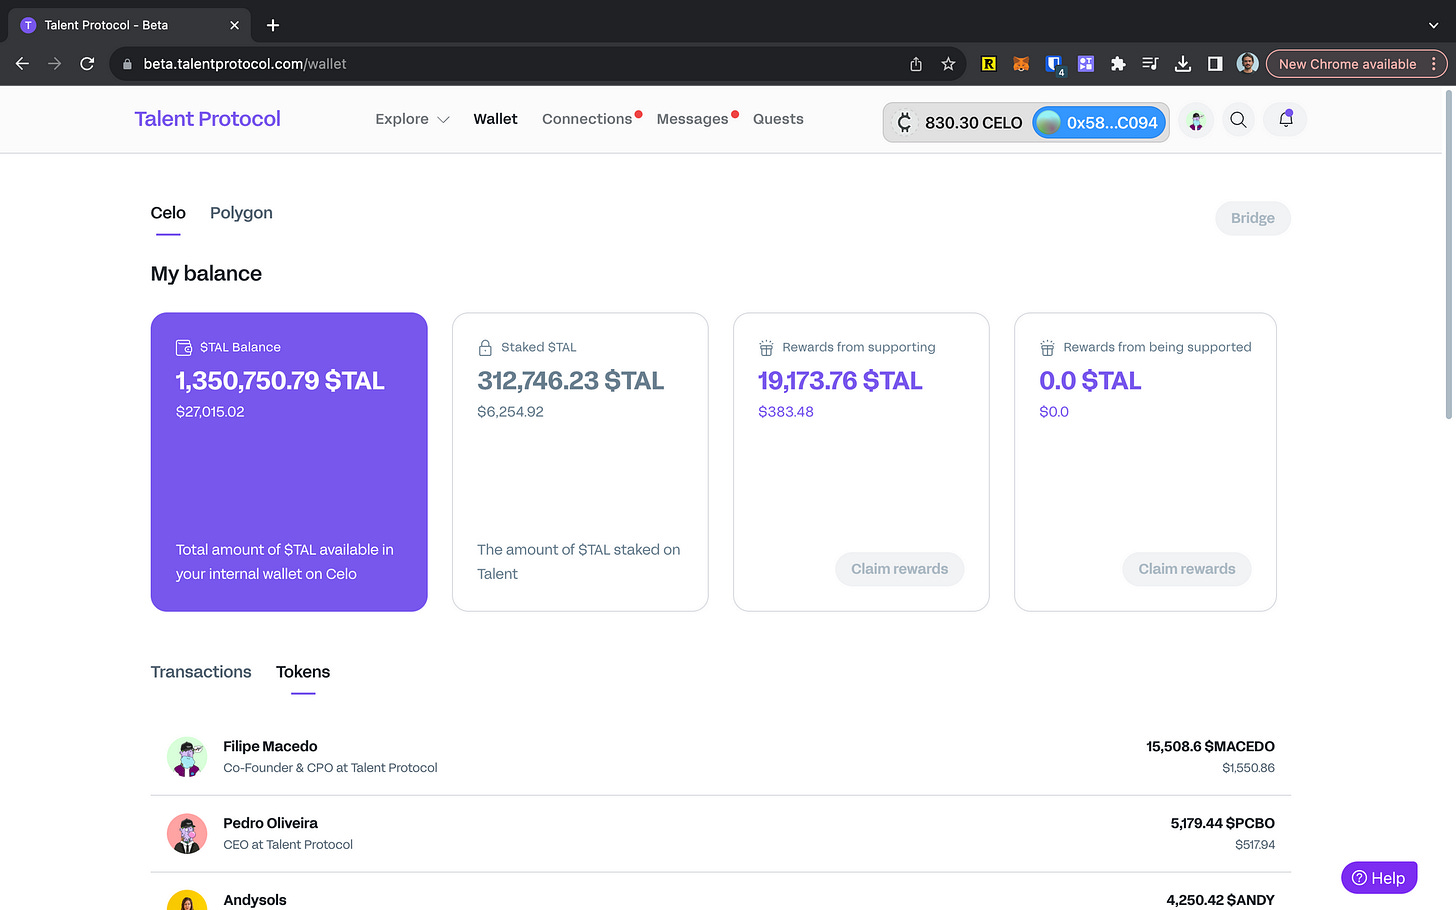
Task: Open the Chrome extensions puzzle menu
Action: pos(1117,63)
